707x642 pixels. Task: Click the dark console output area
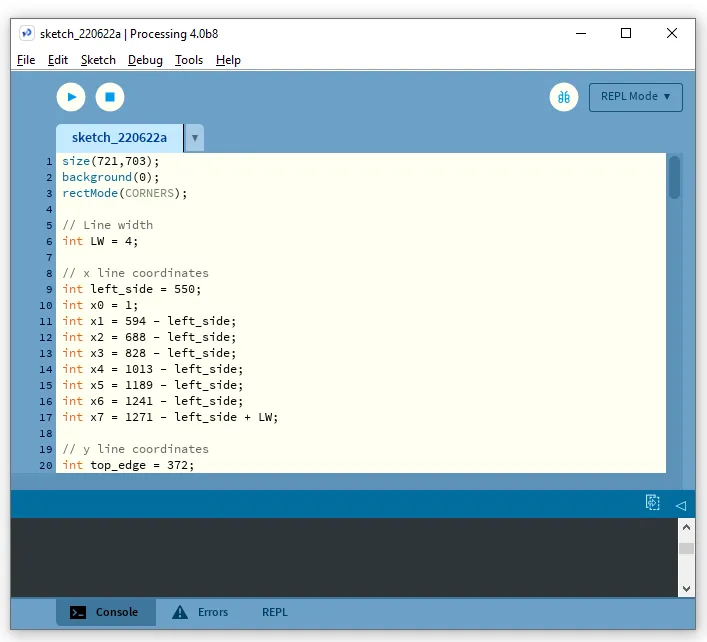point(344,557)
